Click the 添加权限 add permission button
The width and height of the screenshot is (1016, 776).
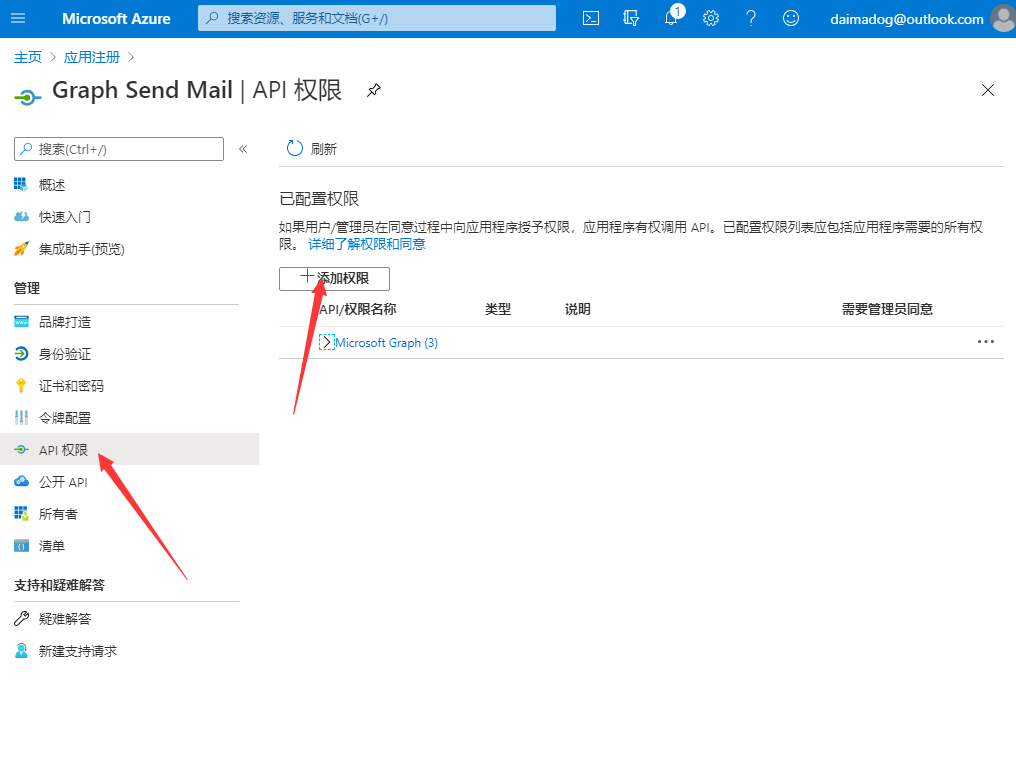334,279
